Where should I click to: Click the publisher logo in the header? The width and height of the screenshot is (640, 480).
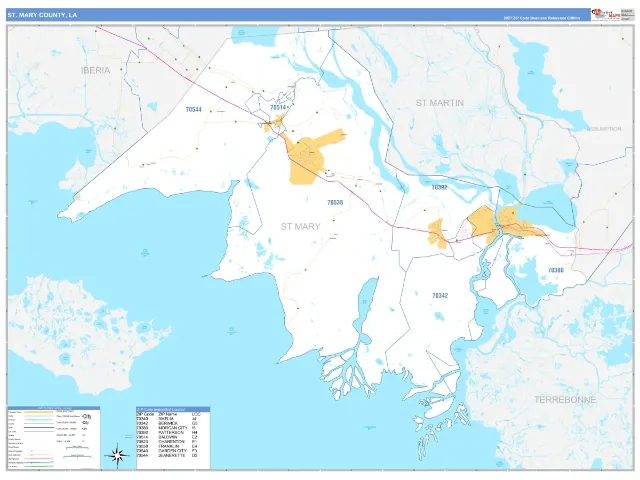click(606, 15)
